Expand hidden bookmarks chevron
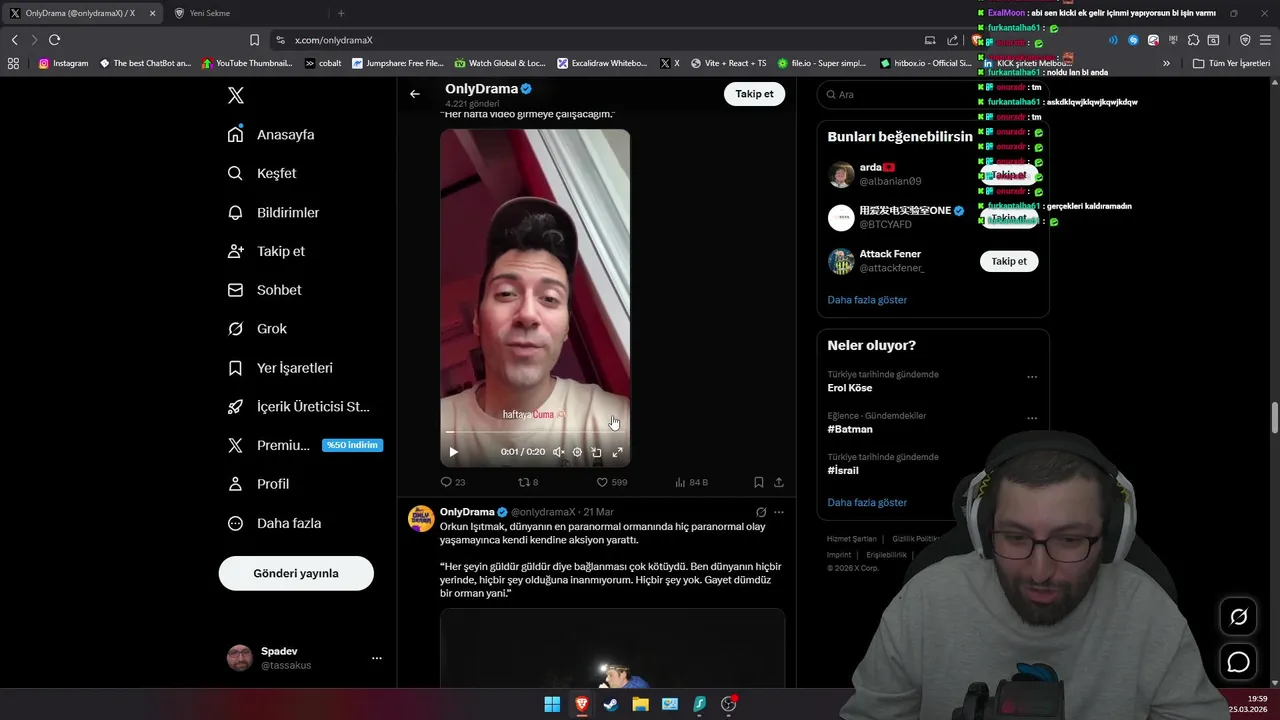This screenshot has width=1280, height=720. pyautogui.click(x=1166, y=63)
